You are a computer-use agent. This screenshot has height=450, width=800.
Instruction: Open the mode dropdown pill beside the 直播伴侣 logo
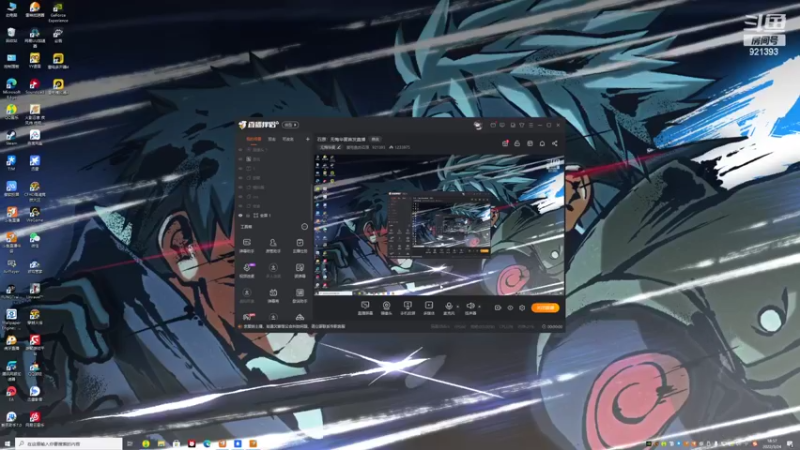[290, 125]
